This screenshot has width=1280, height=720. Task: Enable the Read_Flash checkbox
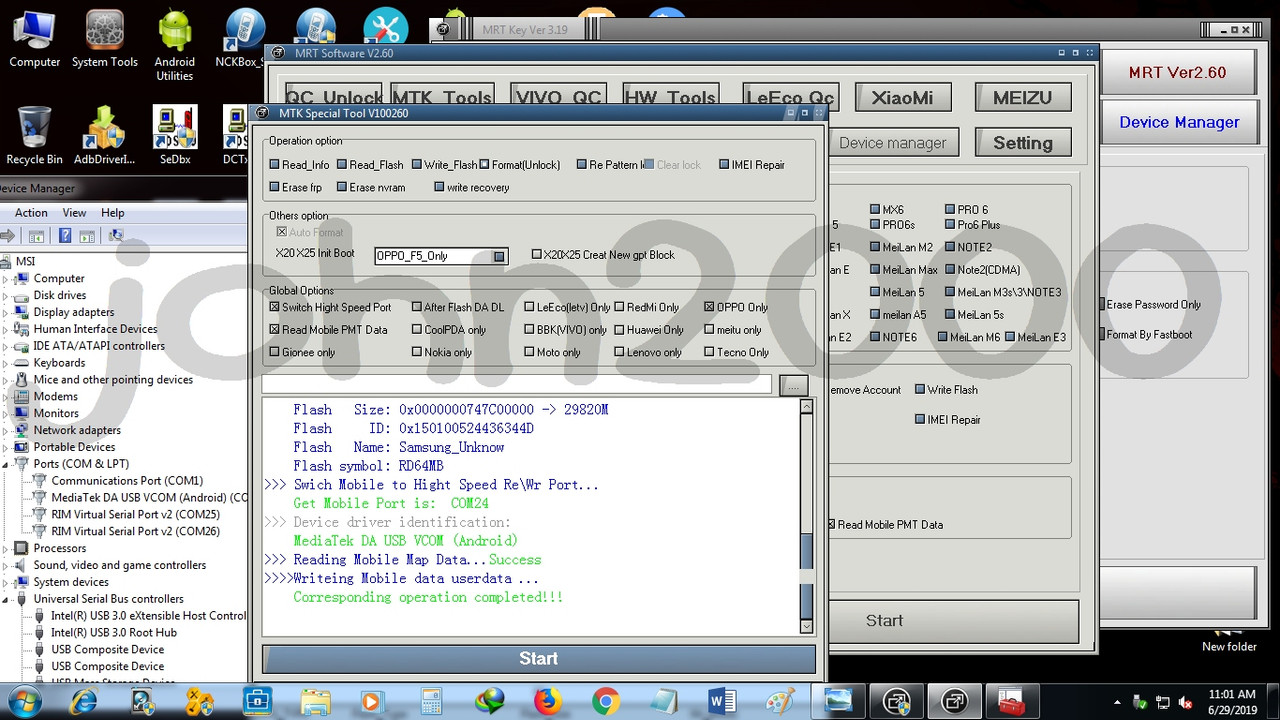coord(342,165)
